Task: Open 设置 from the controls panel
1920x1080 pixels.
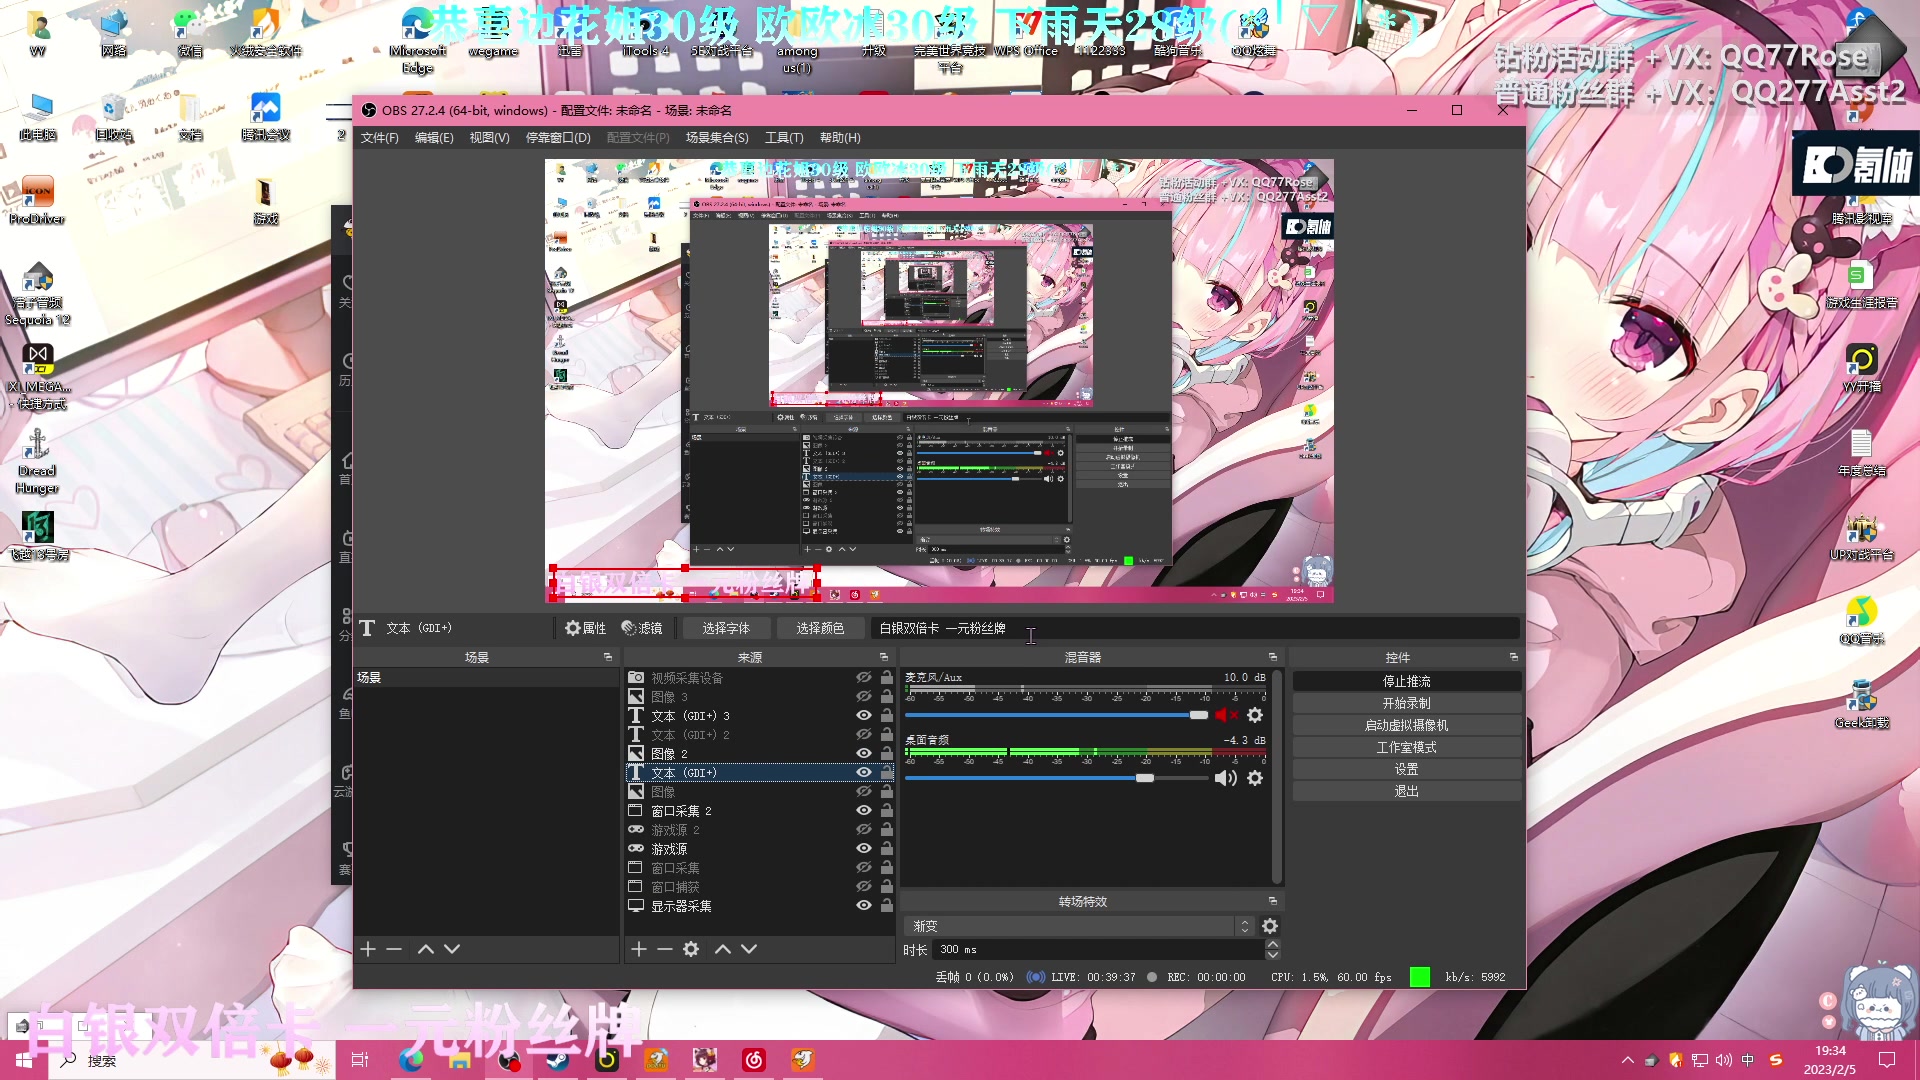Action: pyautogui.click(x=1406, y=769)
